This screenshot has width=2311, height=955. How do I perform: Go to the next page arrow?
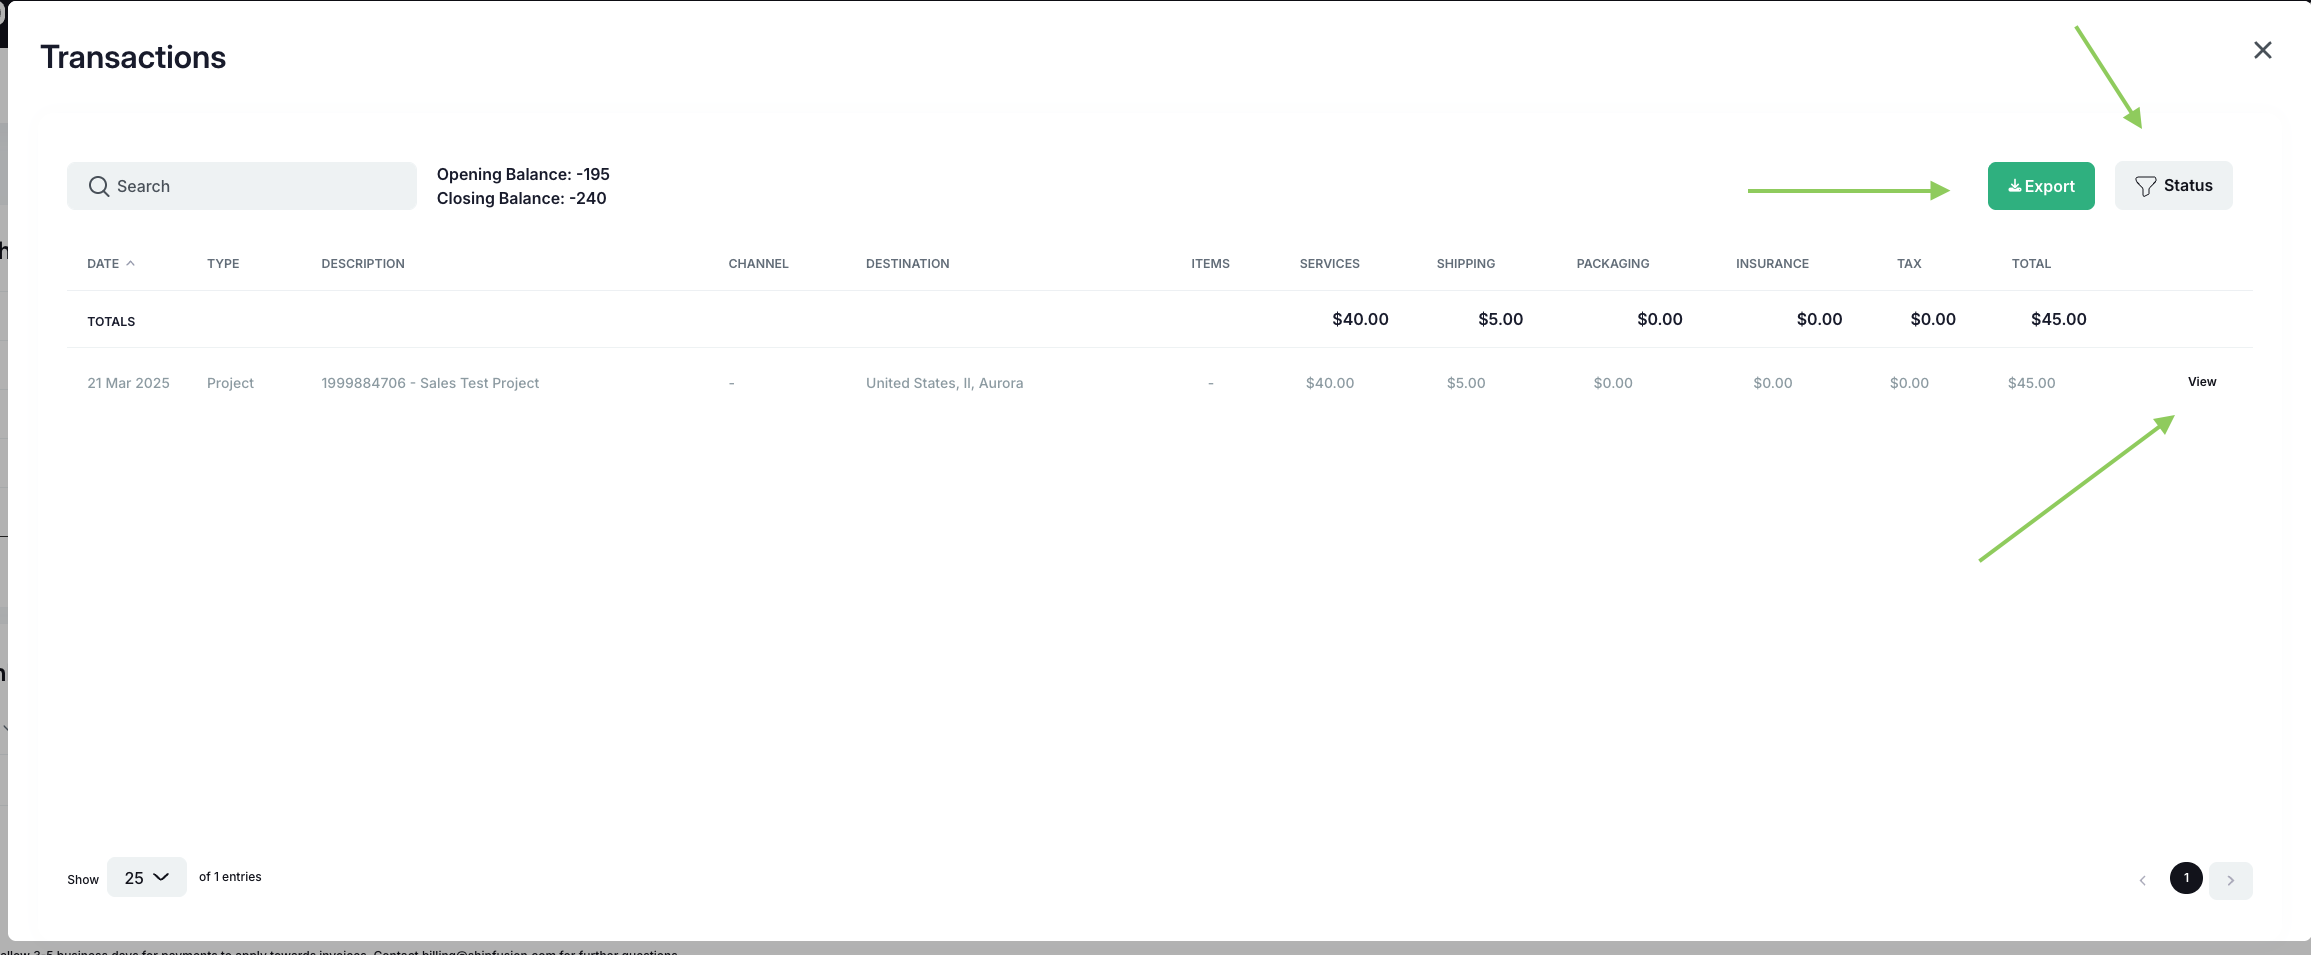click(2230, 881)
